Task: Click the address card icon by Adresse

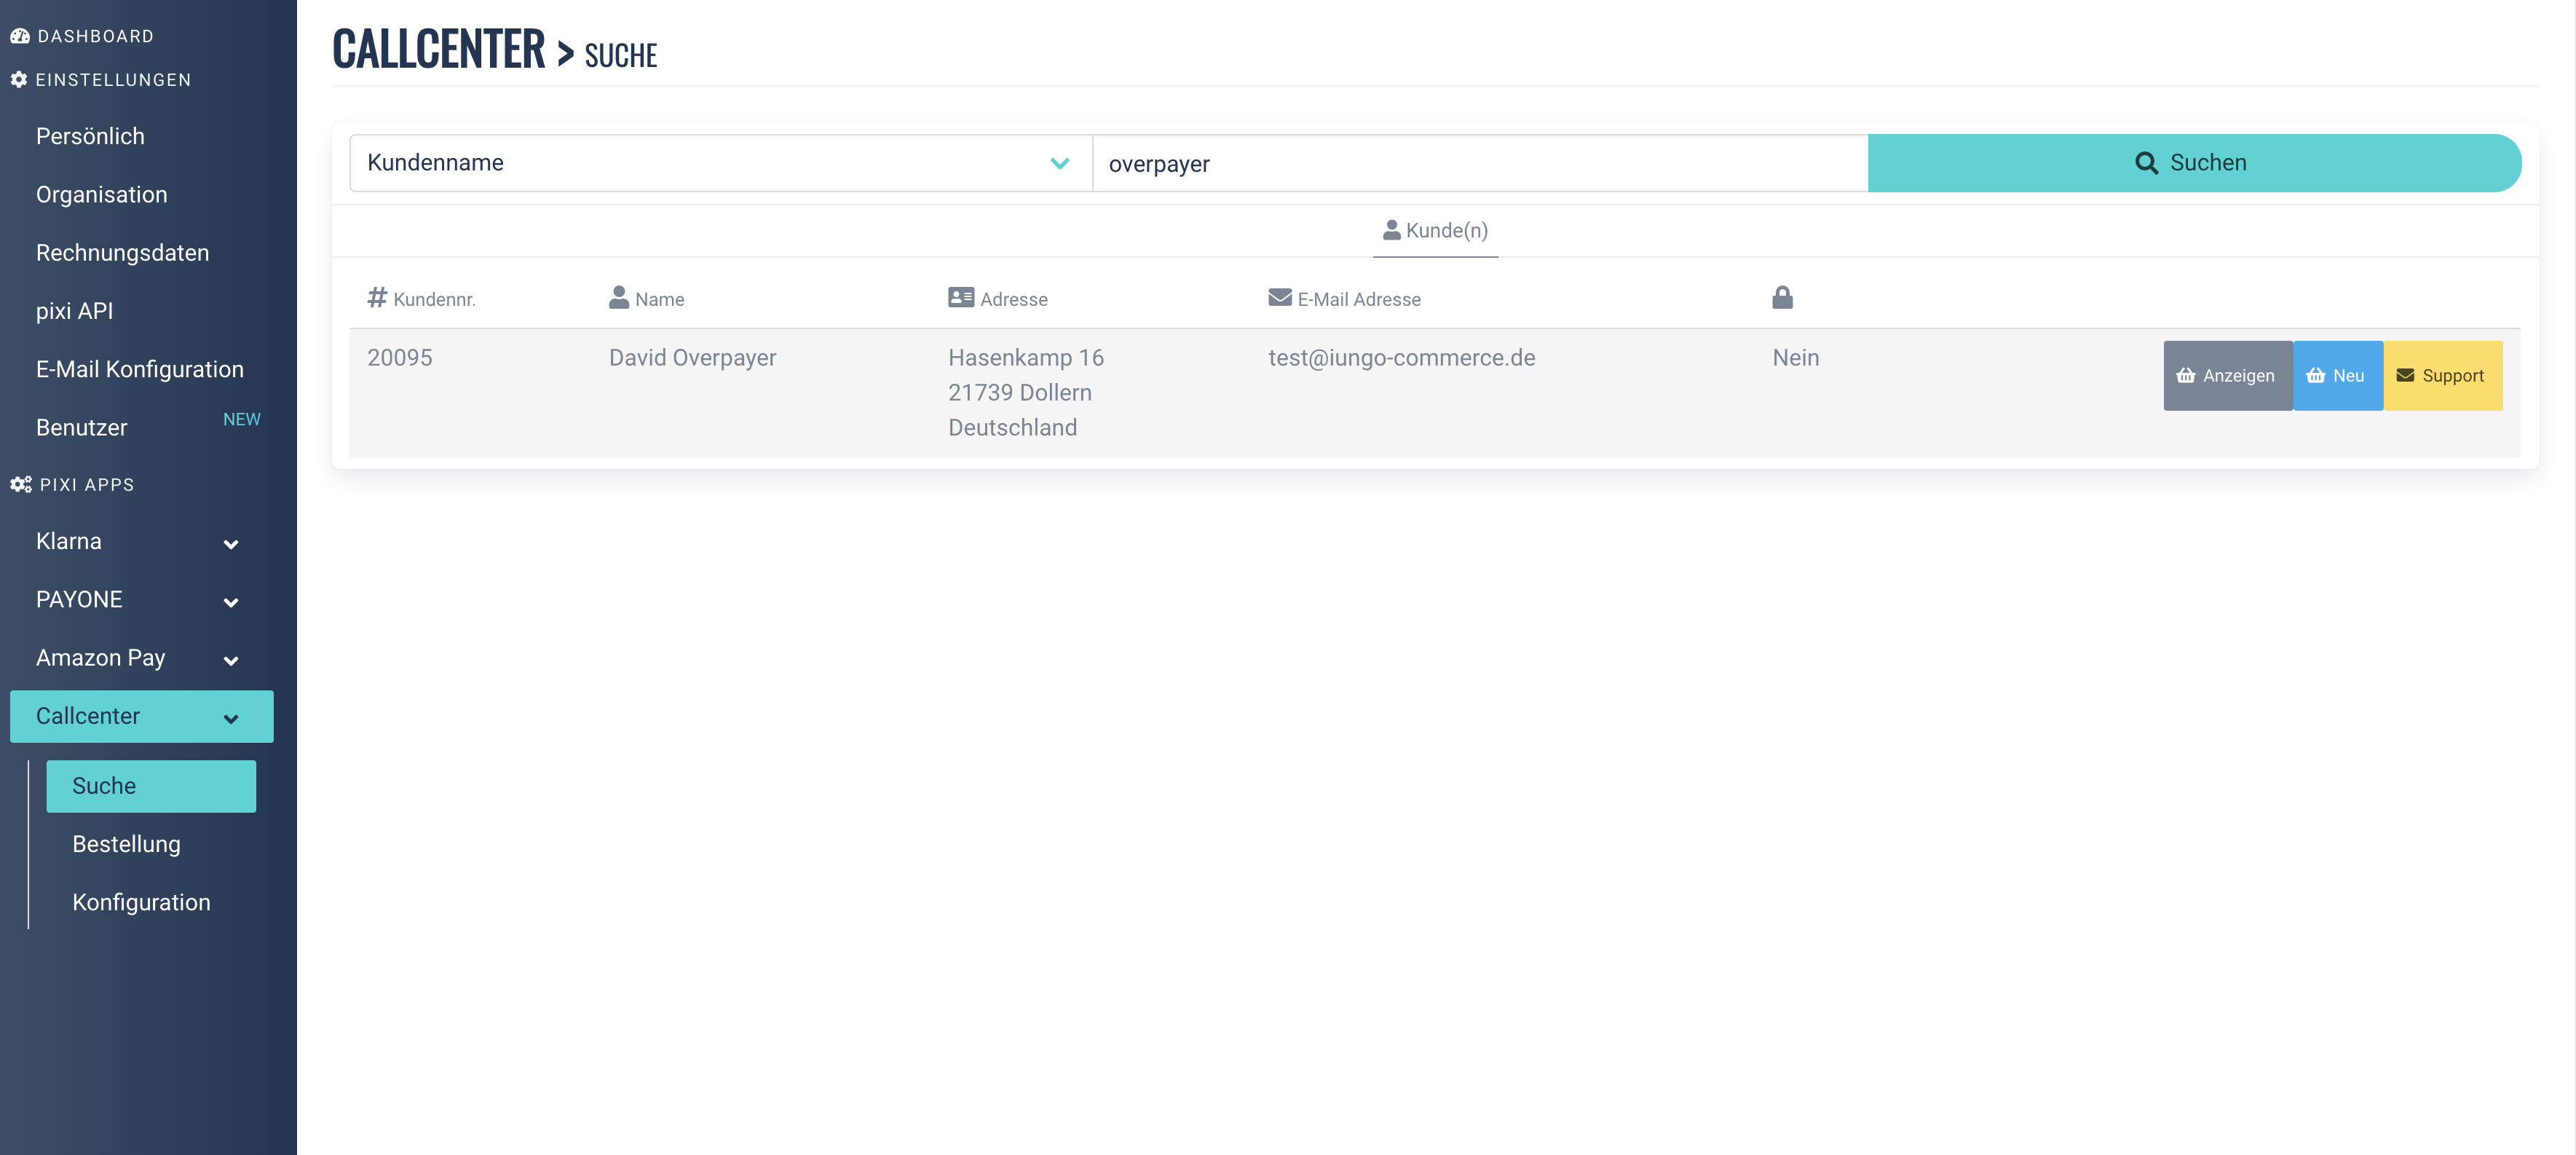Action: [x=961, y=297]
